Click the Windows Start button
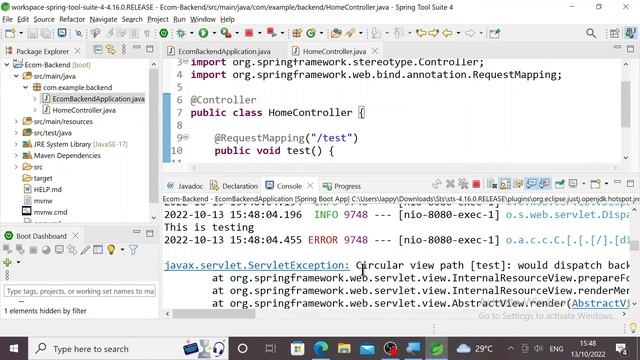The width and height of the screenshot is (640, 360). 13,349
